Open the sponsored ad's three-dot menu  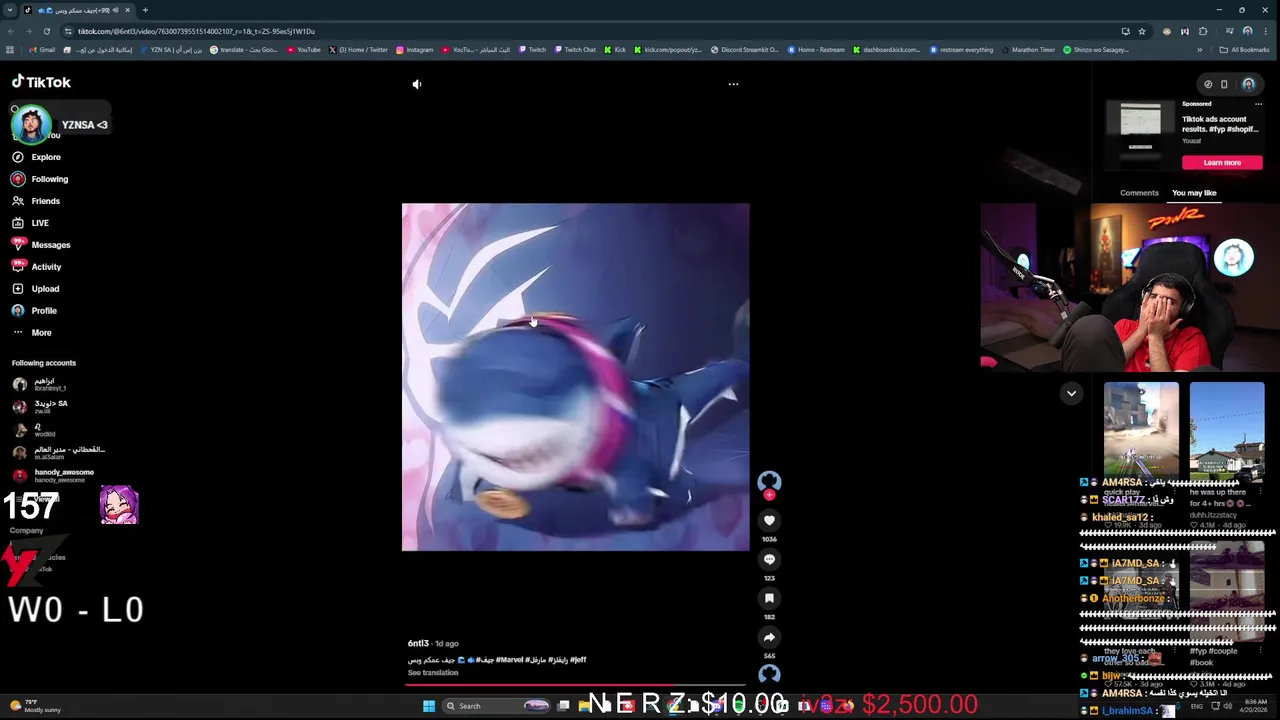click(1258, 104)
